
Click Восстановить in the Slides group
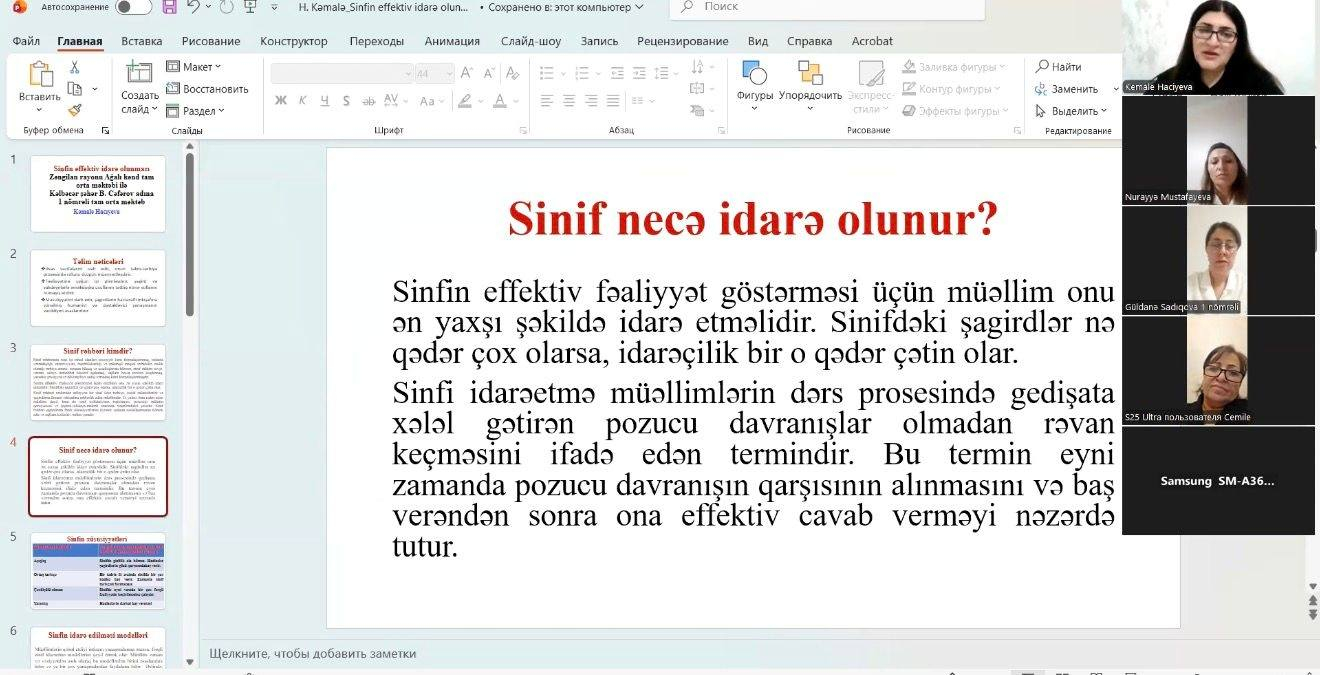pyautogui.click(x=217, y=89)
